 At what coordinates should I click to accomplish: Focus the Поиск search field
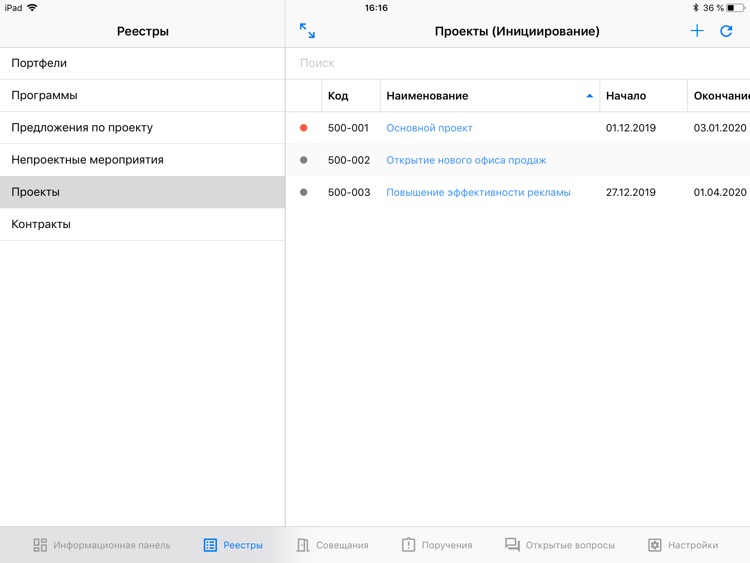(518, 63)
